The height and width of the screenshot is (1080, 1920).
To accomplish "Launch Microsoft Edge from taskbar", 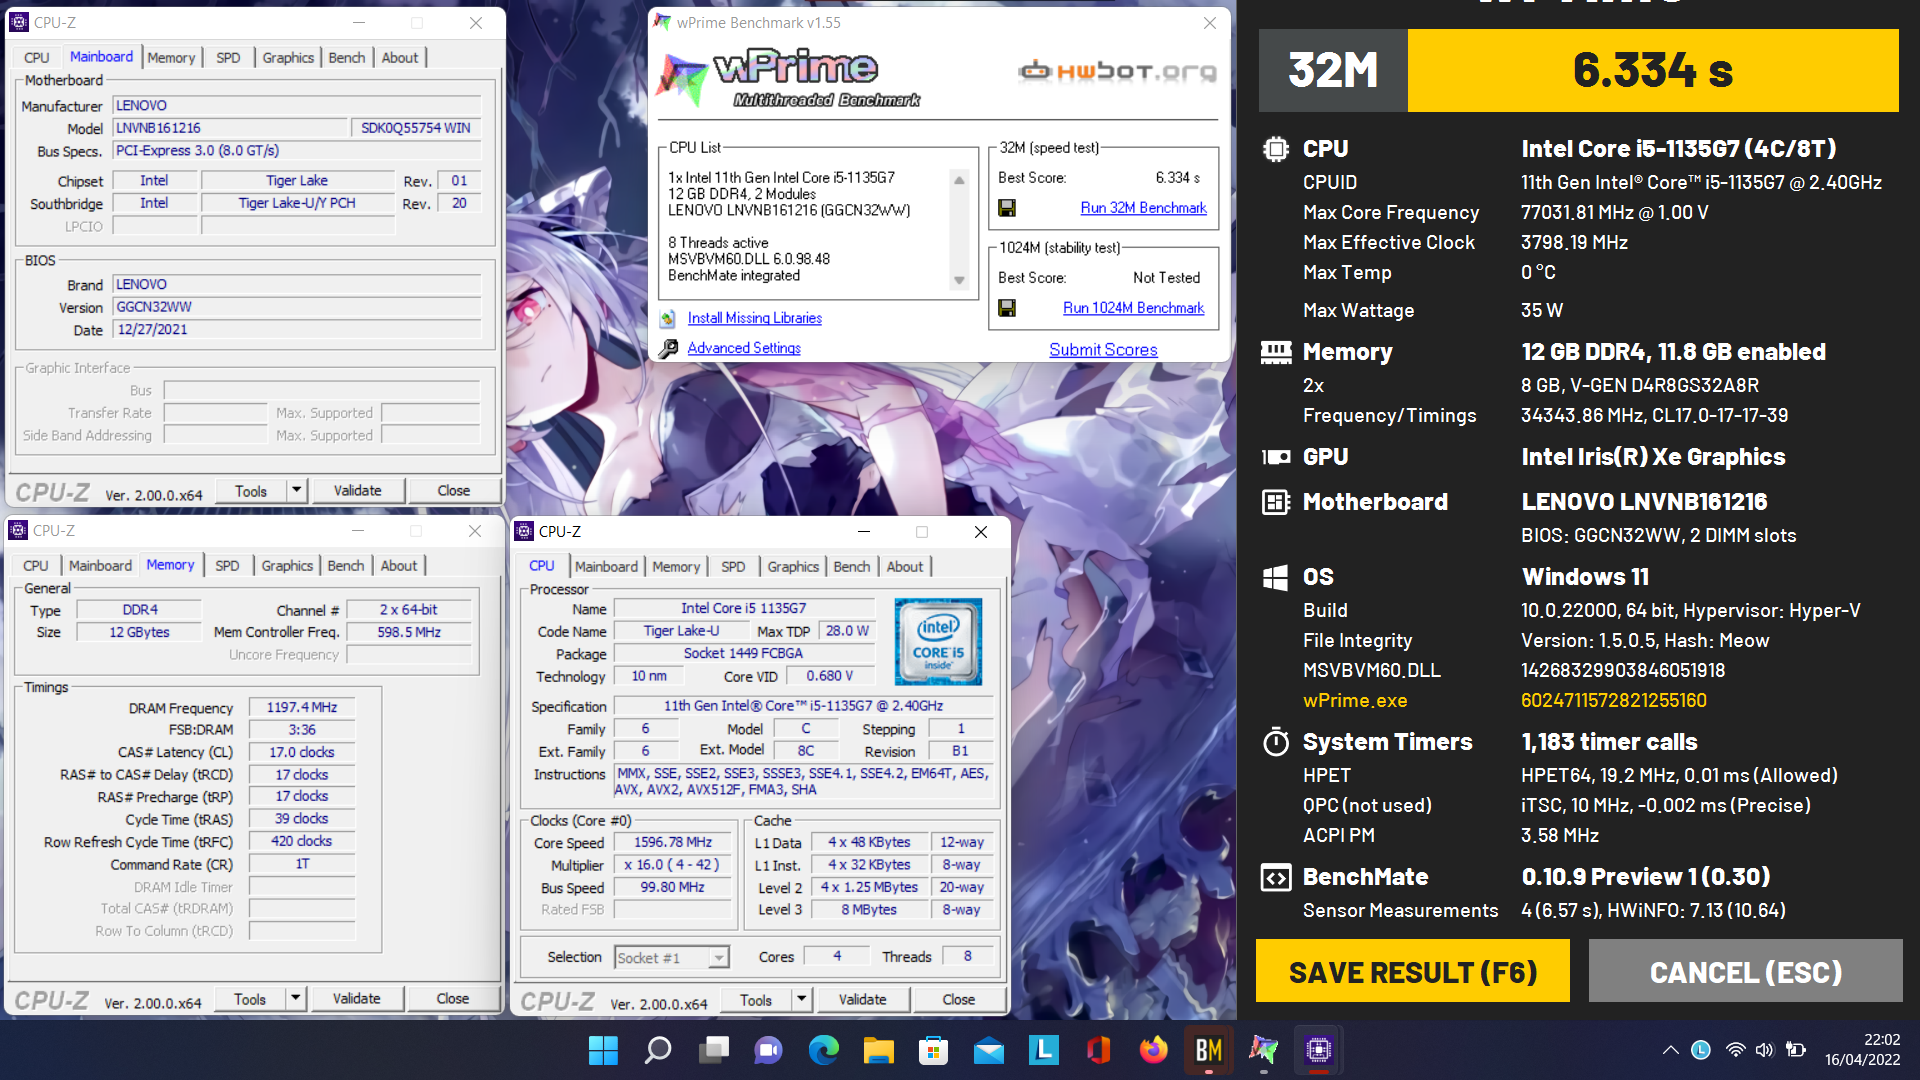I will 824,1050.
